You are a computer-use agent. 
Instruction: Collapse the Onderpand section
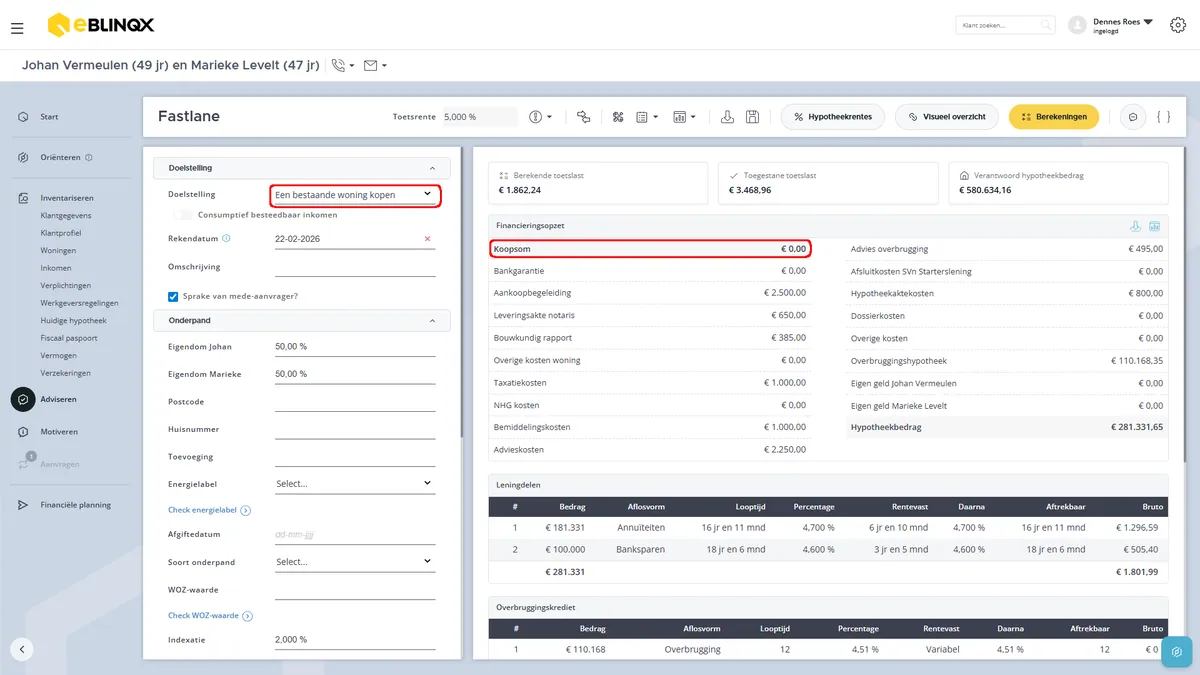432,321
